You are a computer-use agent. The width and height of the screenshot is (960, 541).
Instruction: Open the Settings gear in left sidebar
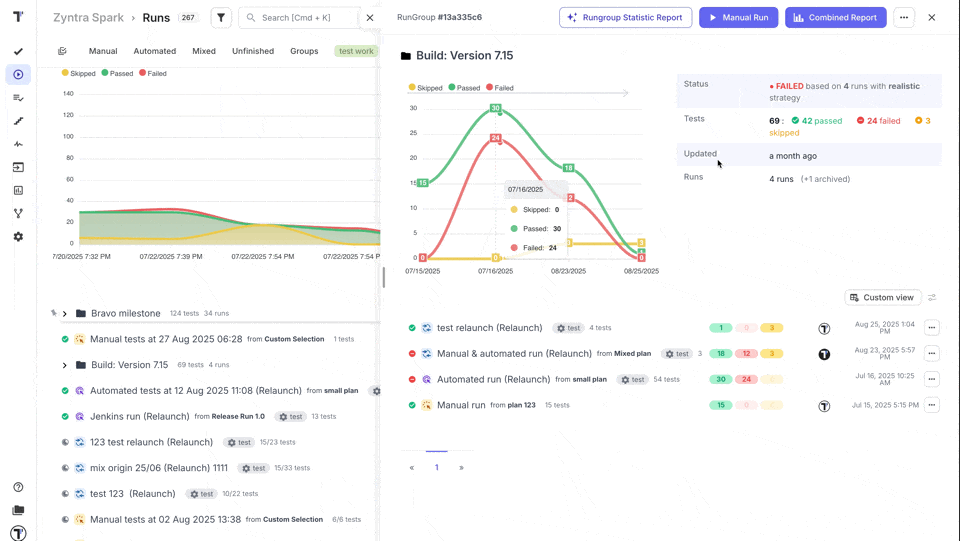pos(18,237)
